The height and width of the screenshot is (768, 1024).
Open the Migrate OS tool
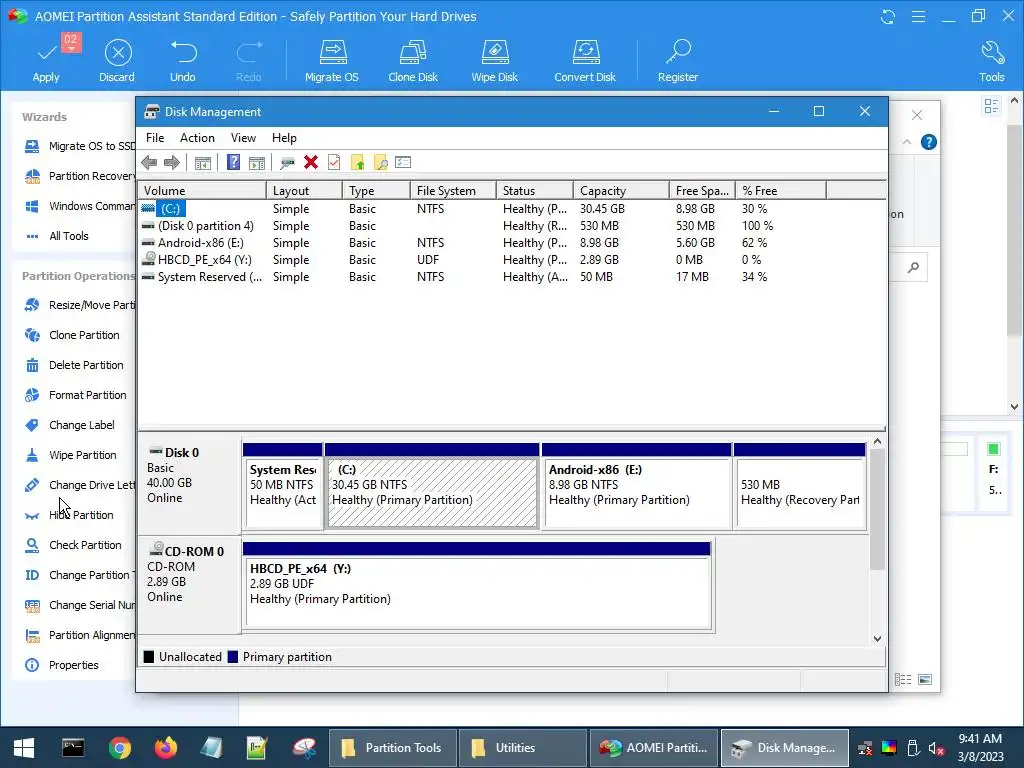click(332, 61)
